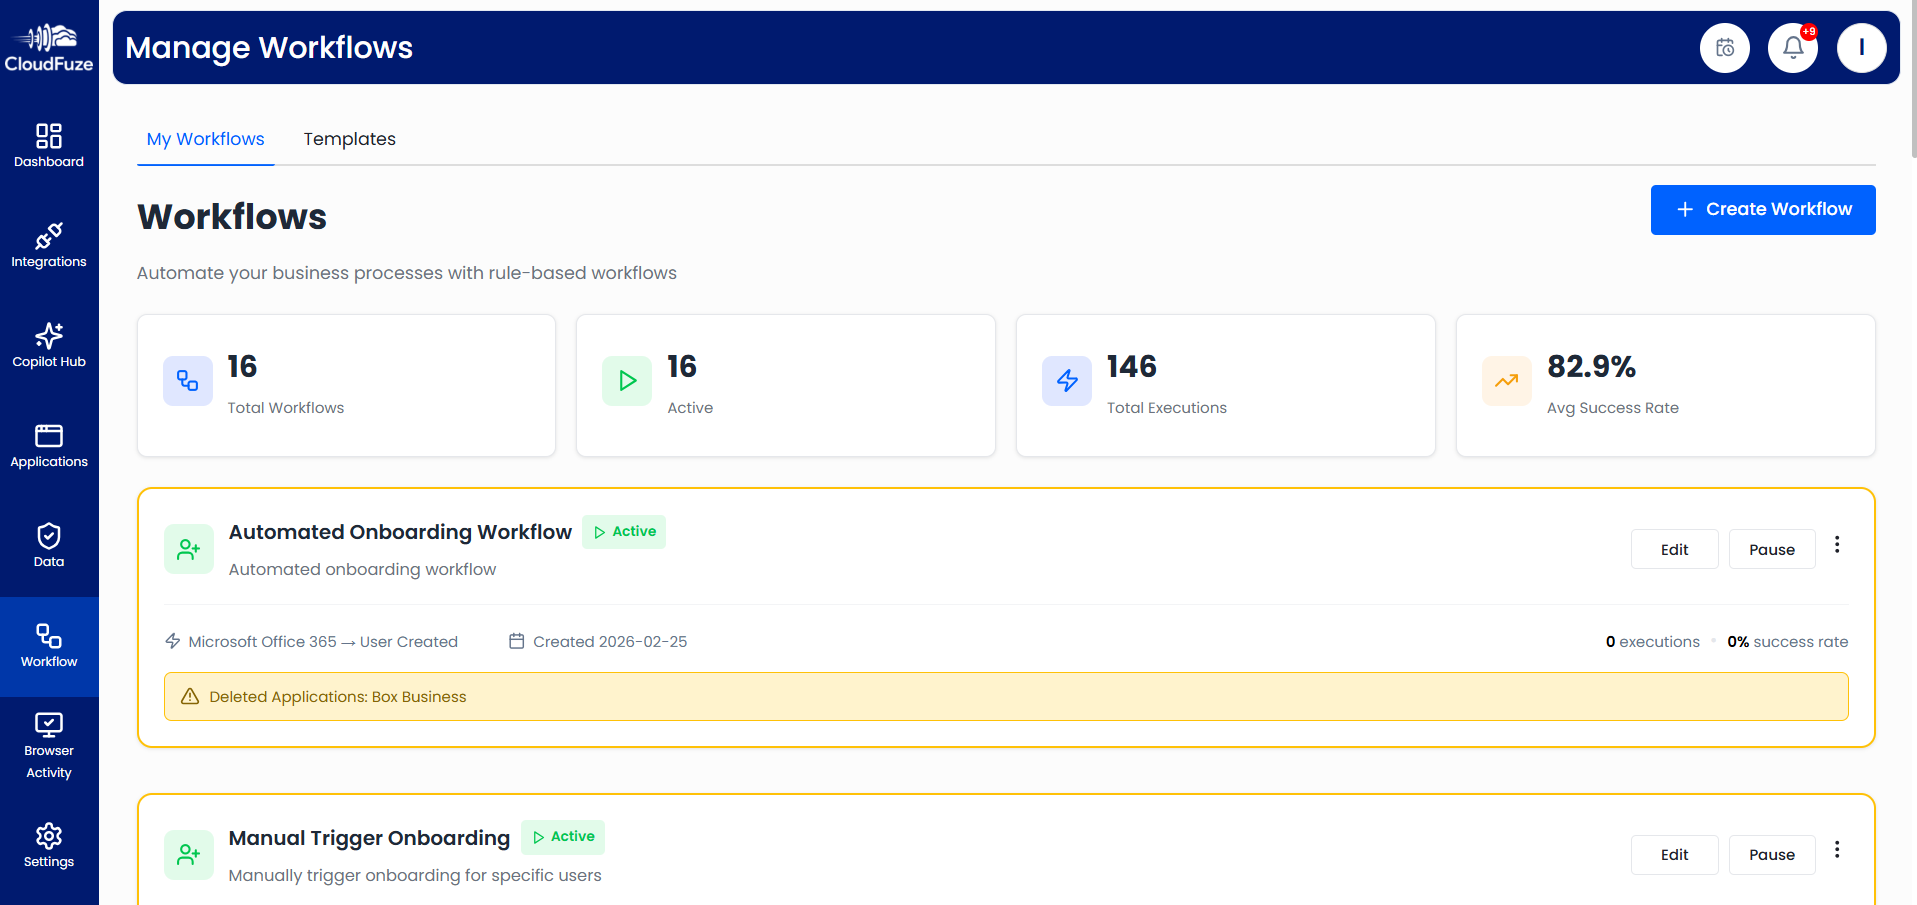Open the scheduled tasks icon in the header
The height and width of the screenshot is (905, 1917).
1724,47
